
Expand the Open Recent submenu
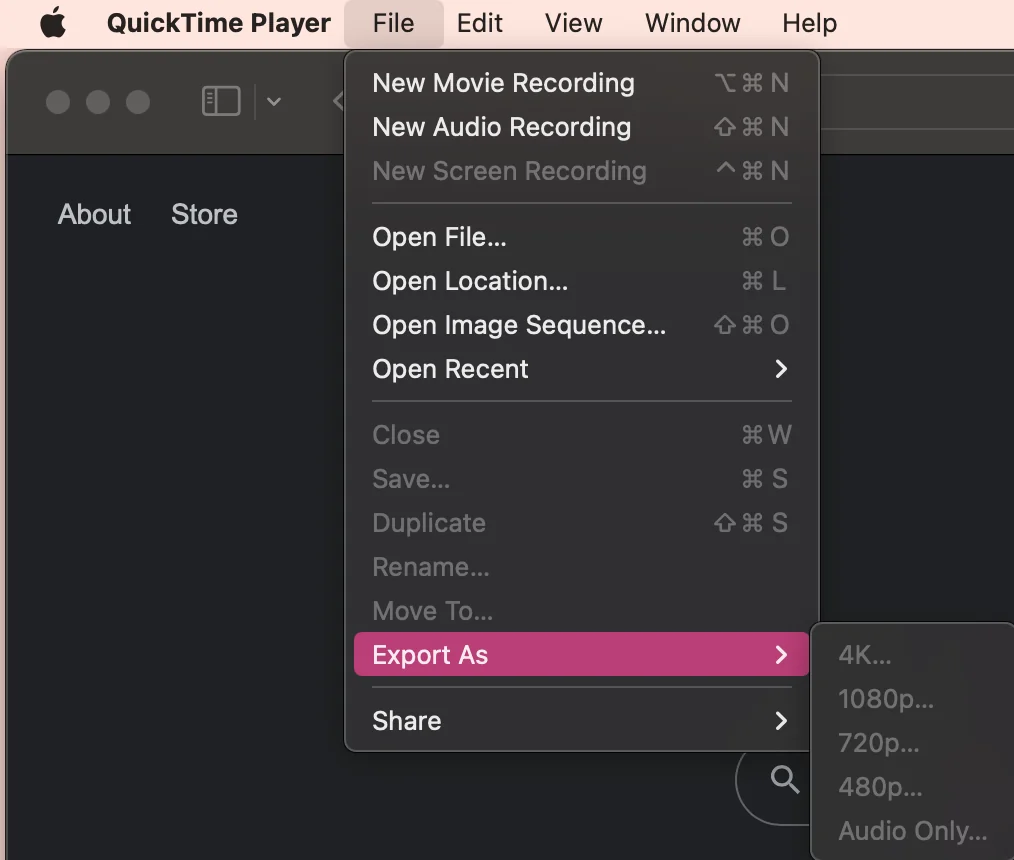click(x=581, y=369)
